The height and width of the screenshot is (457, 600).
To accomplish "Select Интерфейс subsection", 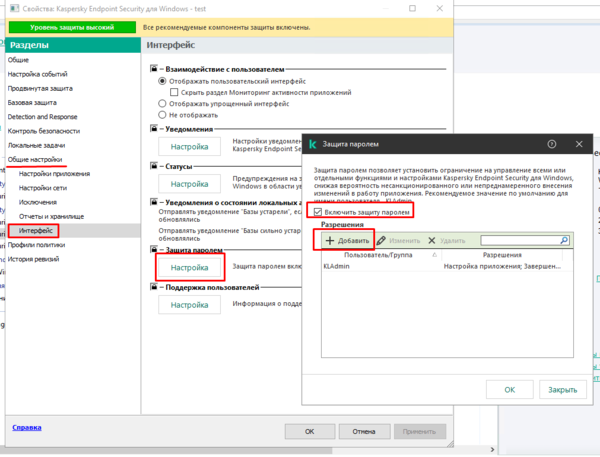I will tap(36, 230).
